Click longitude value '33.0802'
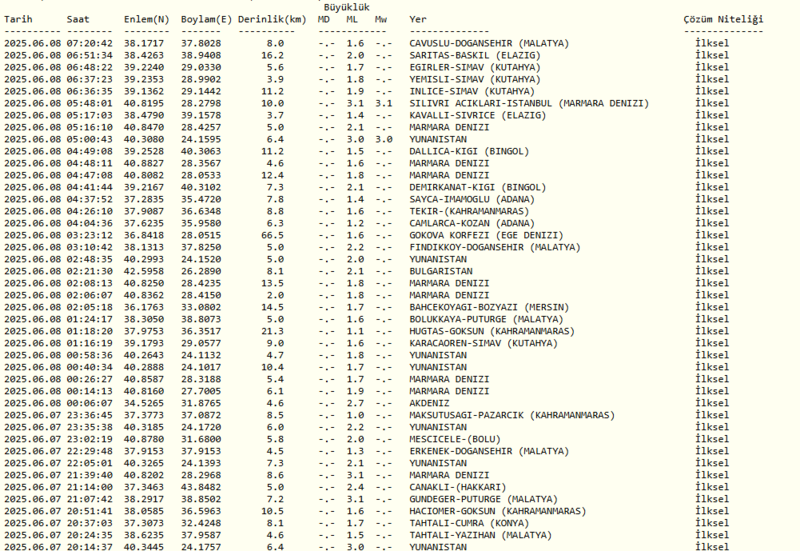 click(x=201, y=307)
